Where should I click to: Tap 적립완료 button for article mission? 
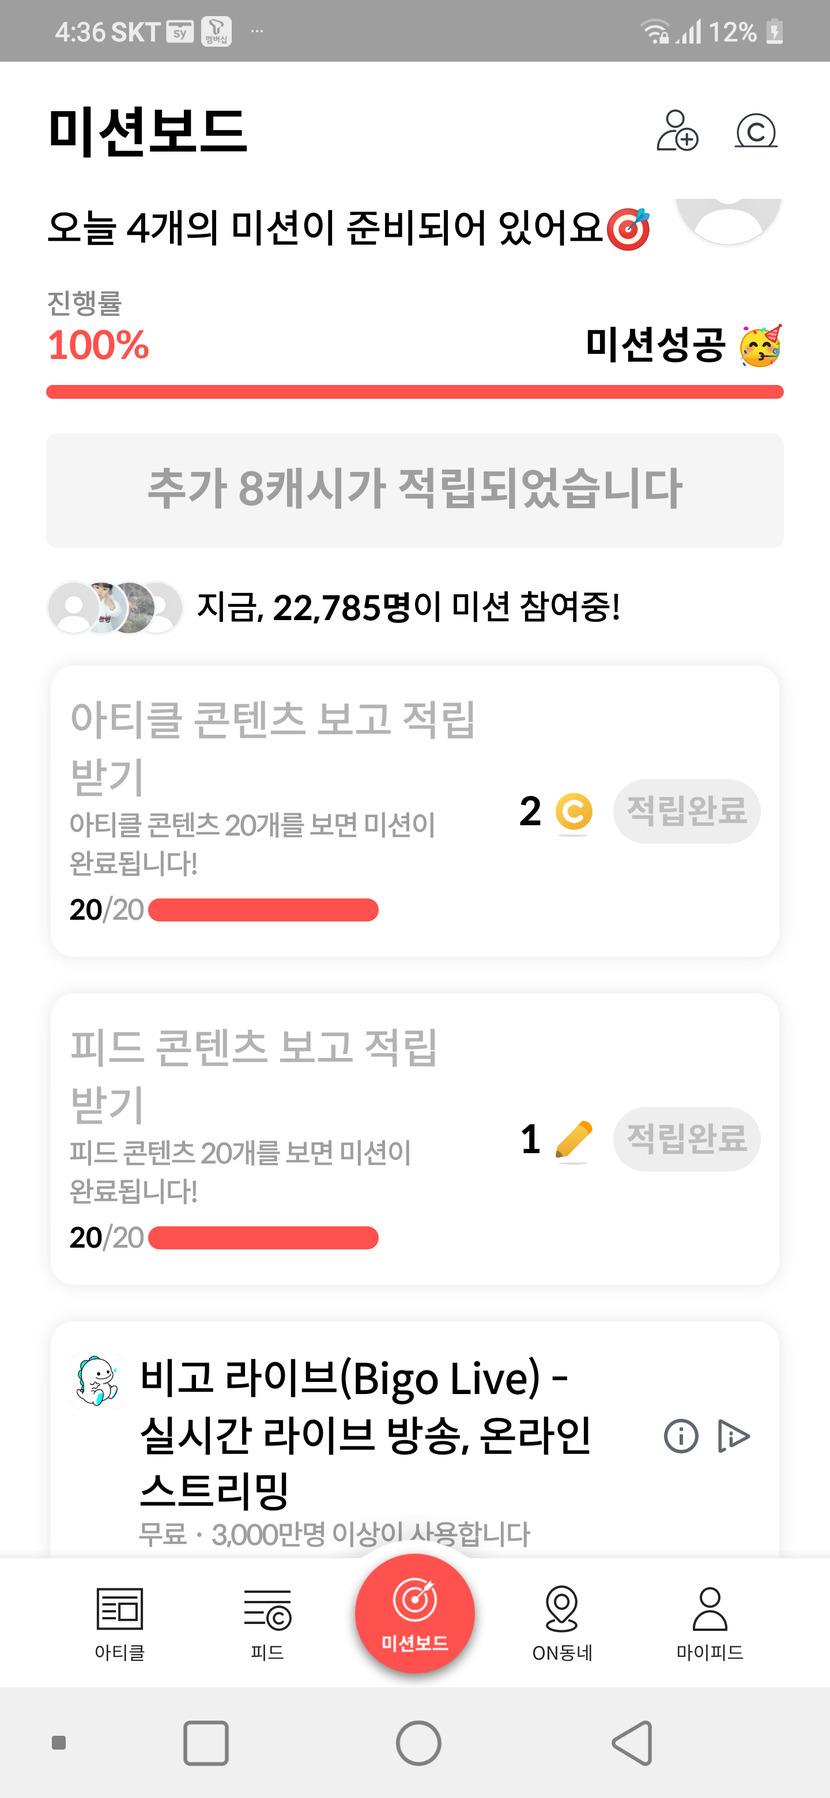coord(687,810)
